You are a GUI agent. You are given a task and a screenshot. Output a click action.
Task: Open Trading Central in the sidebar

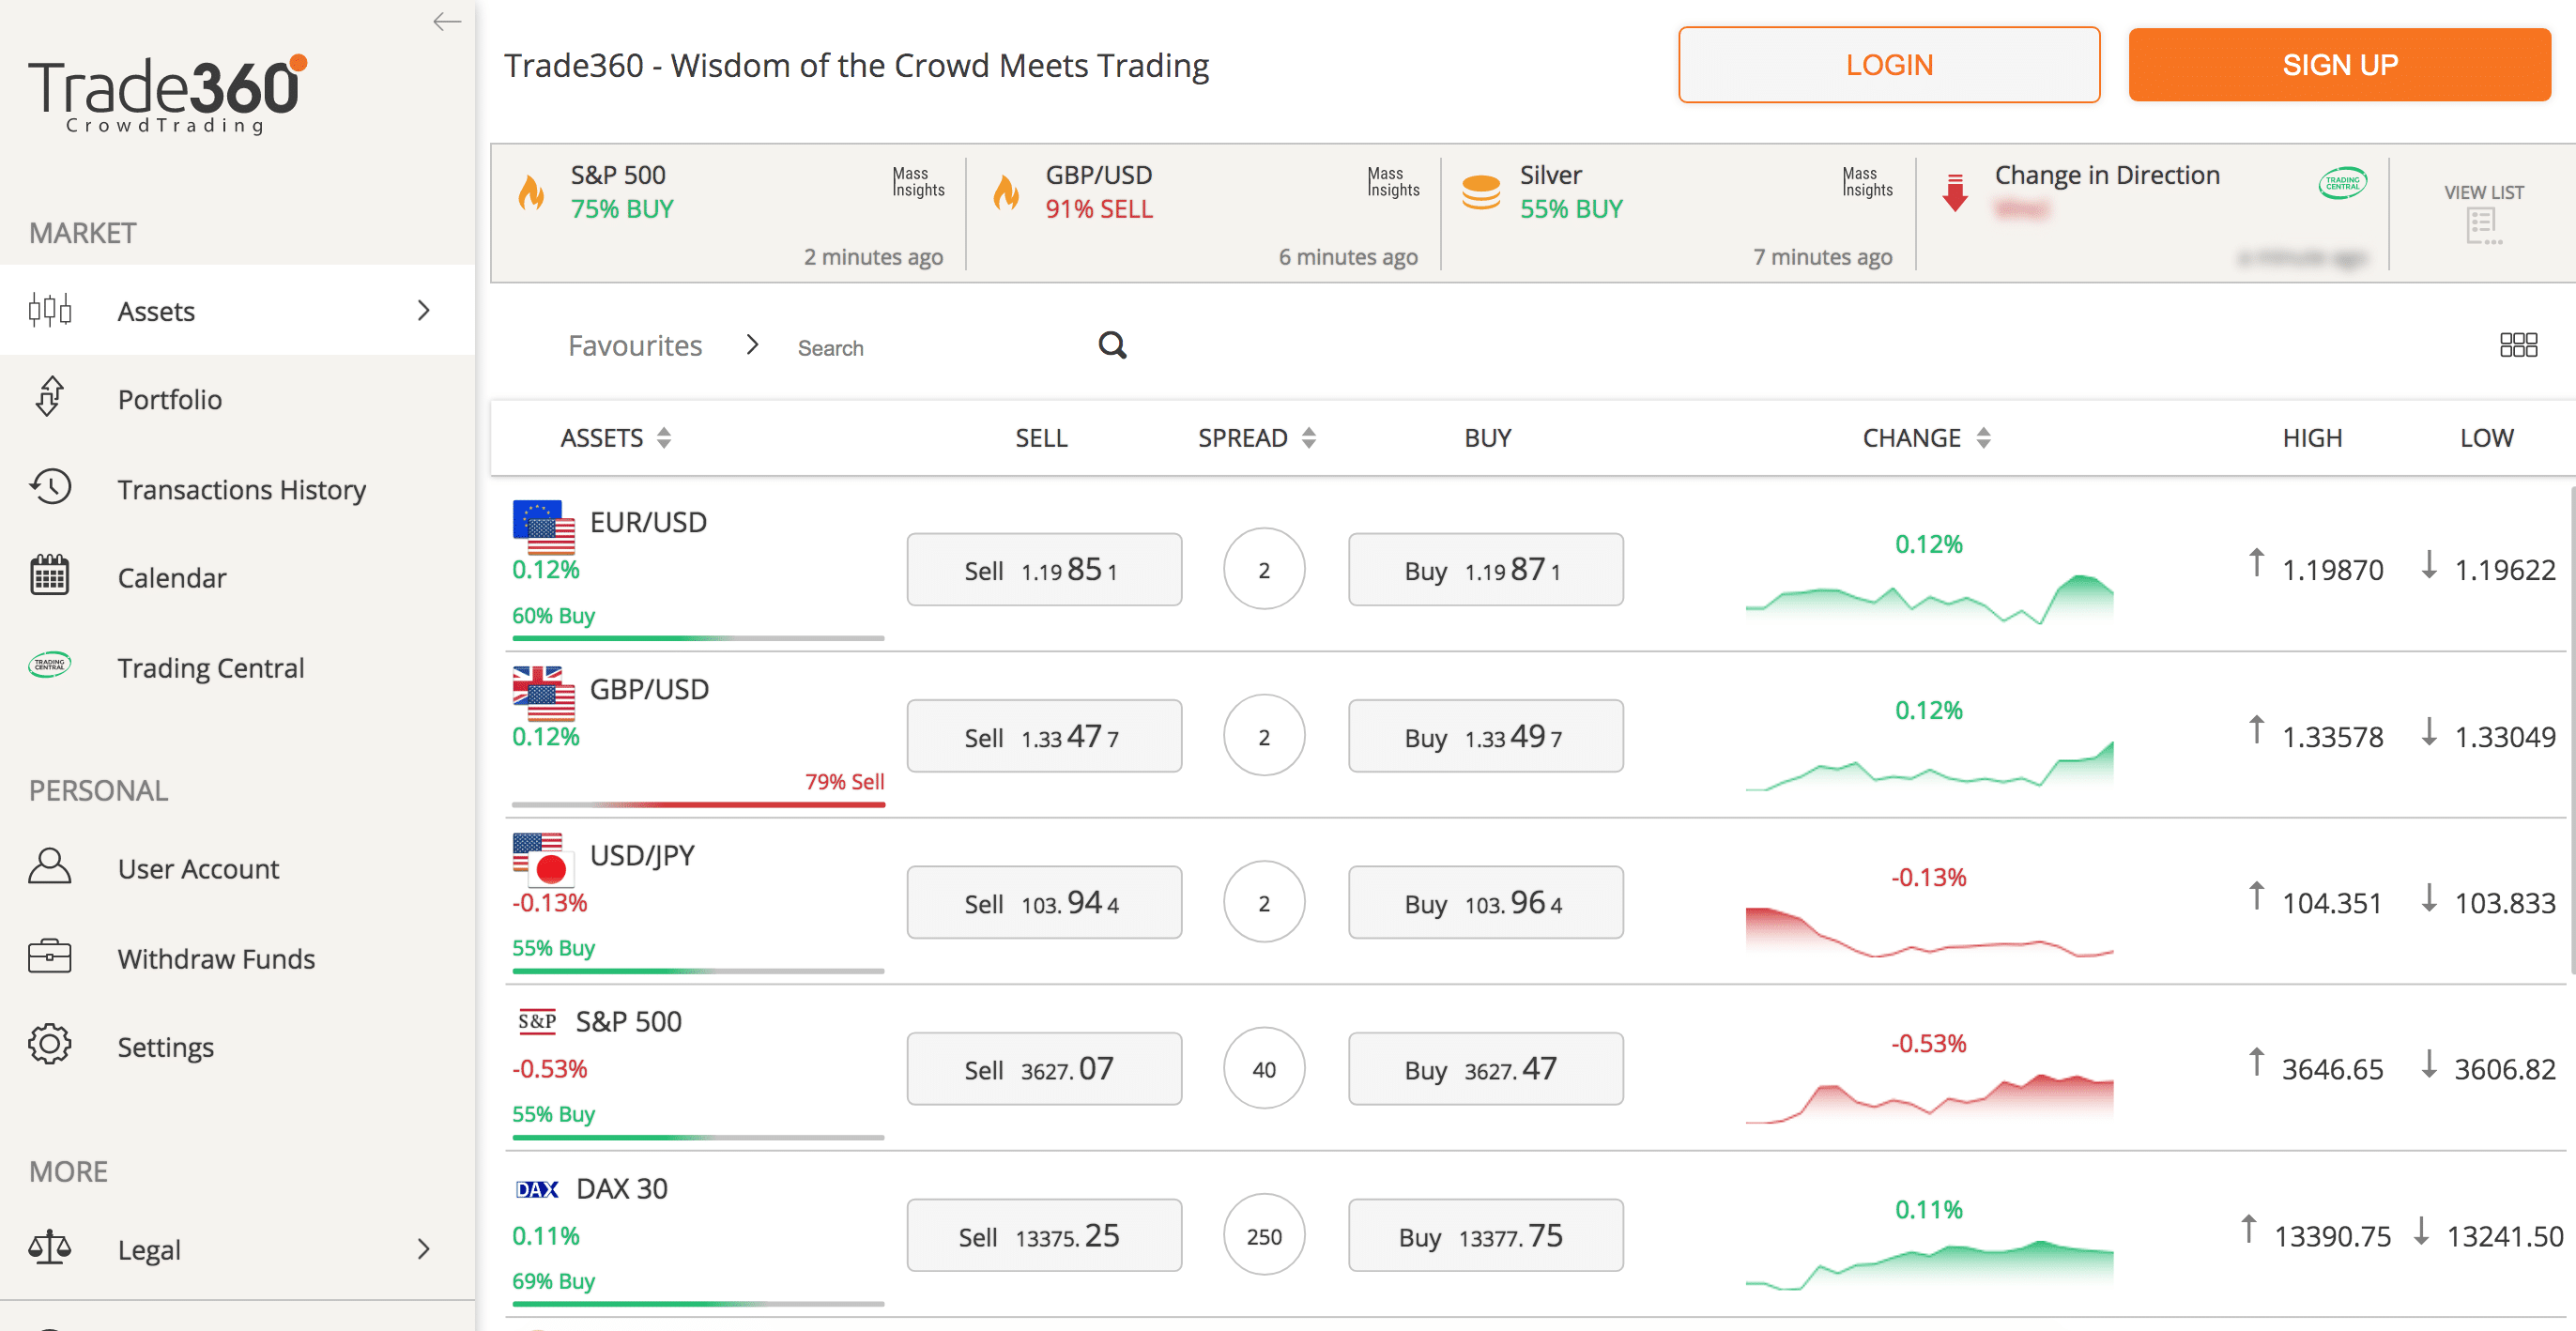tap(237, 667)
